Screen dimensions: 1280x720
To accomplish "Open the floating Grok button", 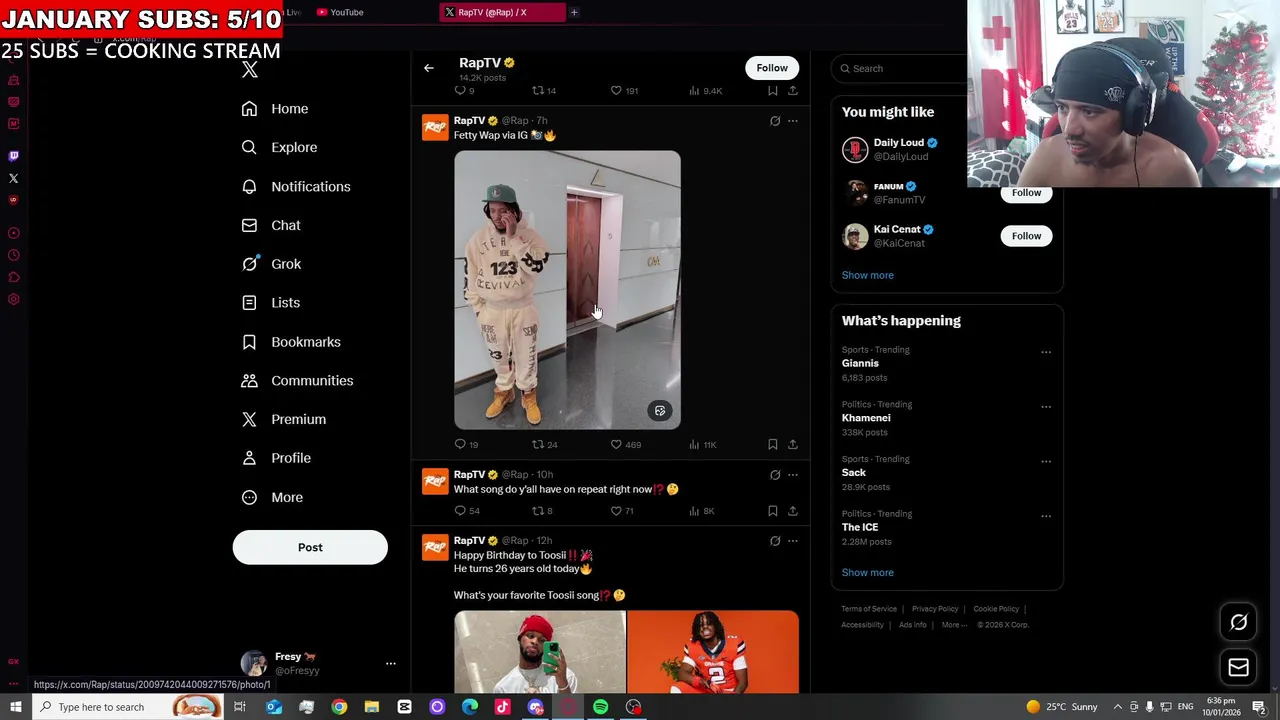I will pyautogui.click(x=1238, y=622).
